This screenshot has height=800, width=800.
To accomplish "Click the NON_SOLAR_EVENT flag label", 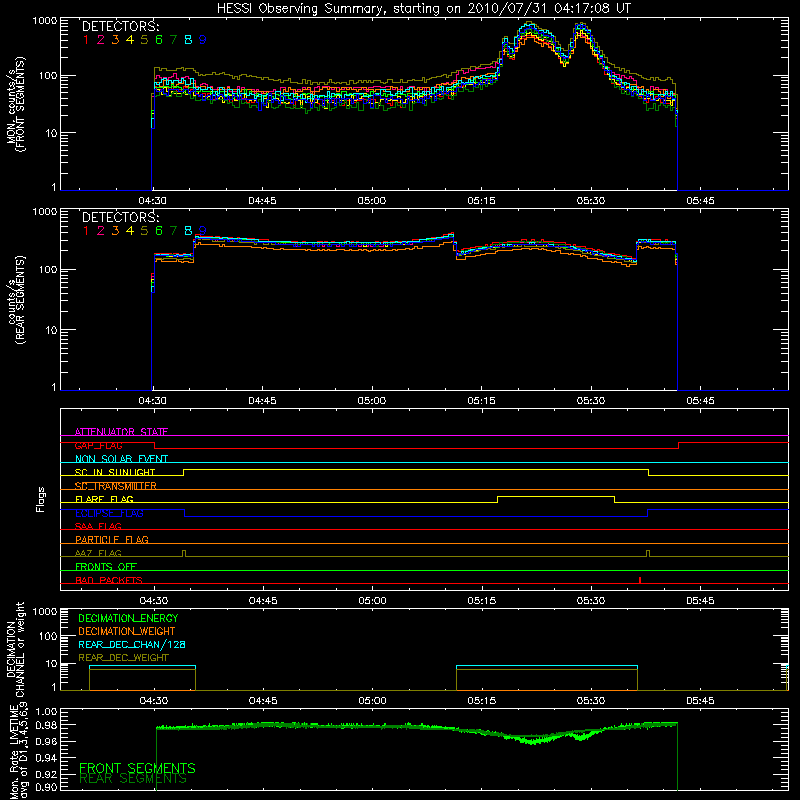I will pyautogui.click(x=121, y=459).
